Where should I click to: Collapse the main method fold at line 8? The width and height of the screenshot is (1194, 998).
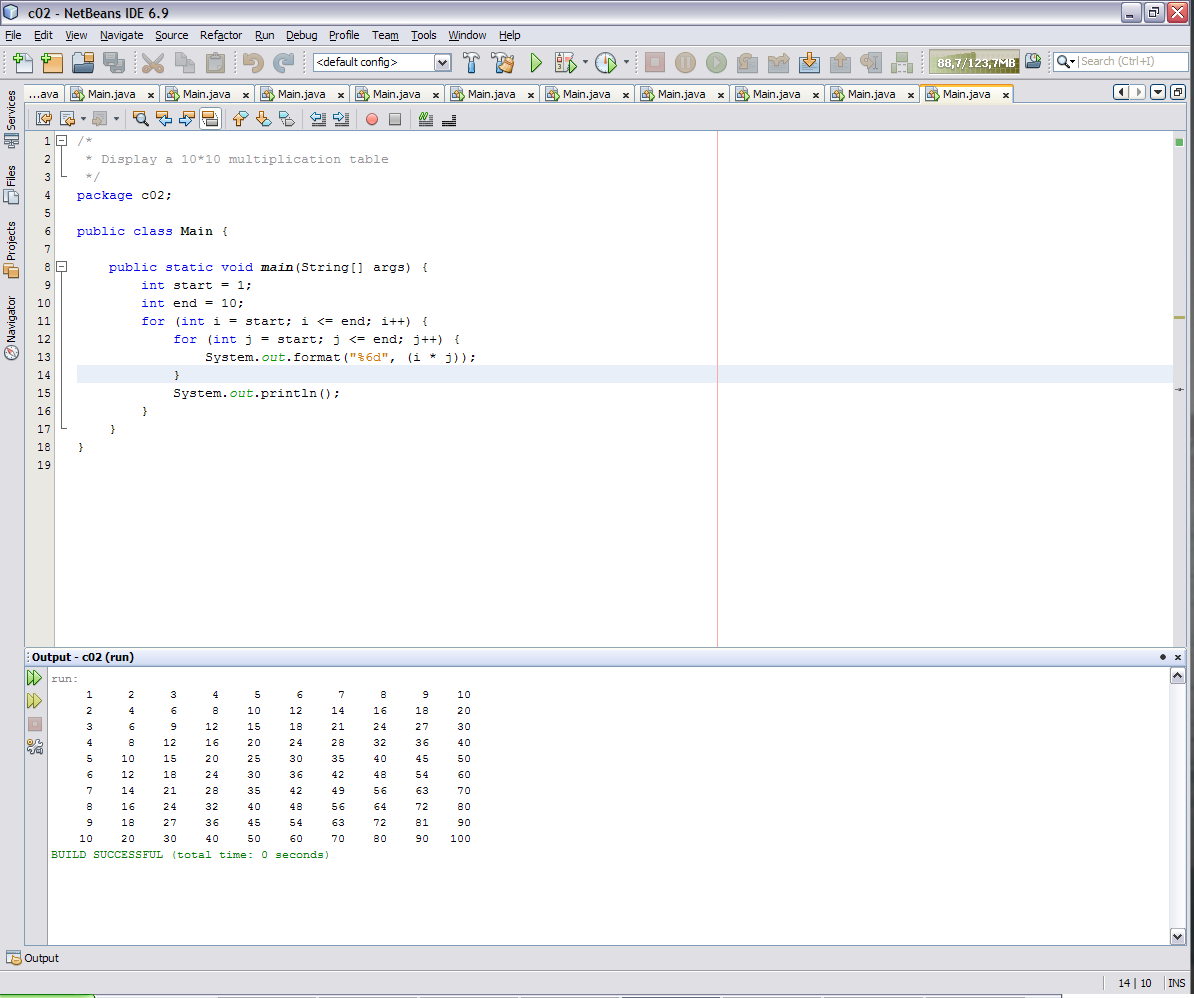(62, 267)
